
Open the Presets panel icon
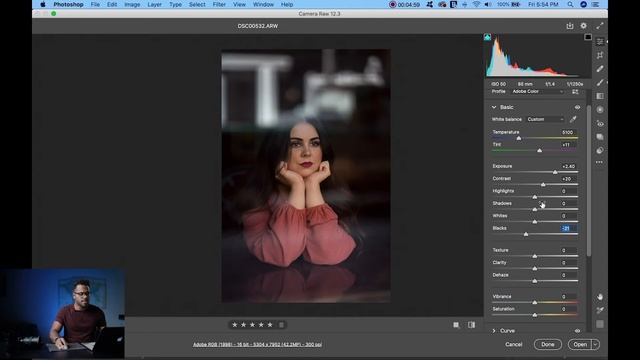click(x=600, y=150)
